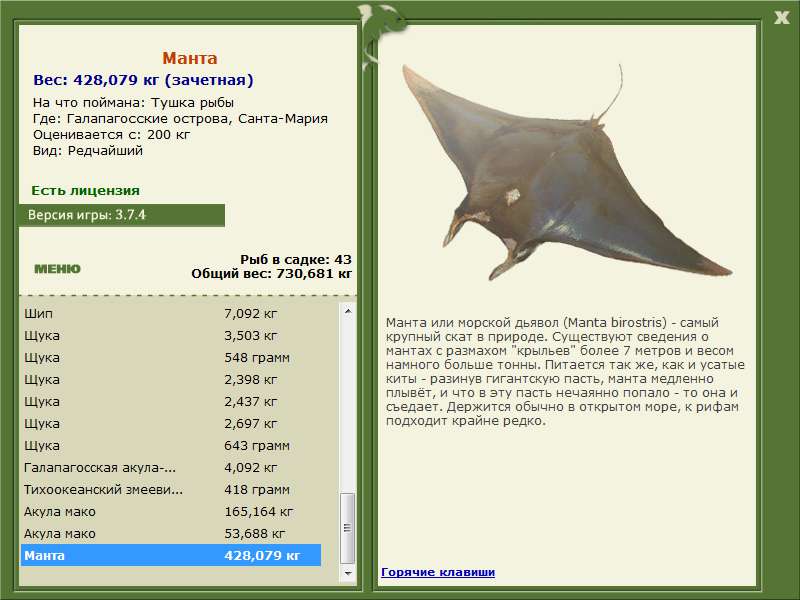800x600 pixels.
Task: Click the Оценивается с: 200 кг line
Action: coord(111,135)
